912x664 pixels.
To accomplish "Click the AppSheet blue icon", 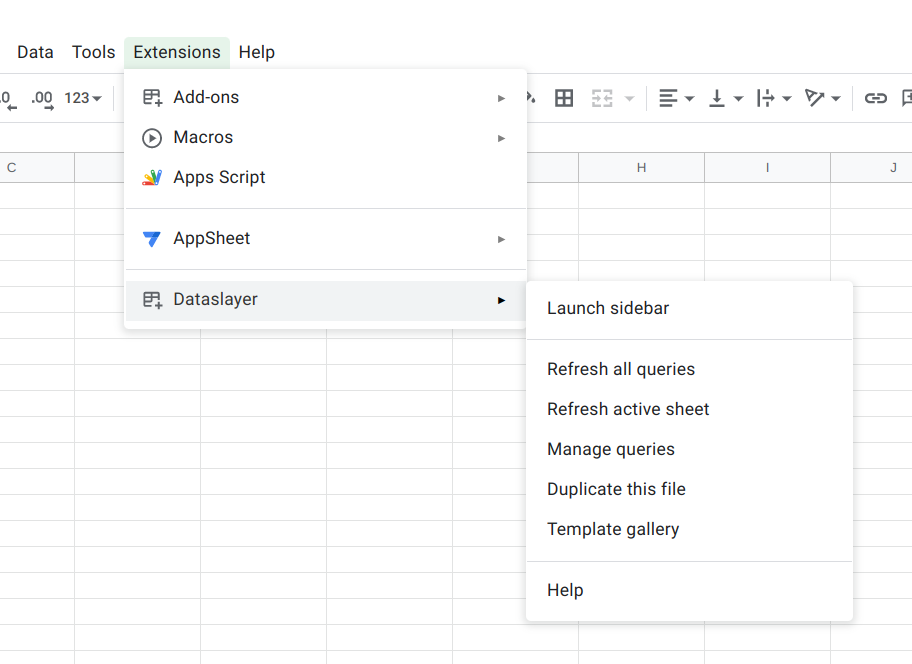I will click(x=152, y=239).
